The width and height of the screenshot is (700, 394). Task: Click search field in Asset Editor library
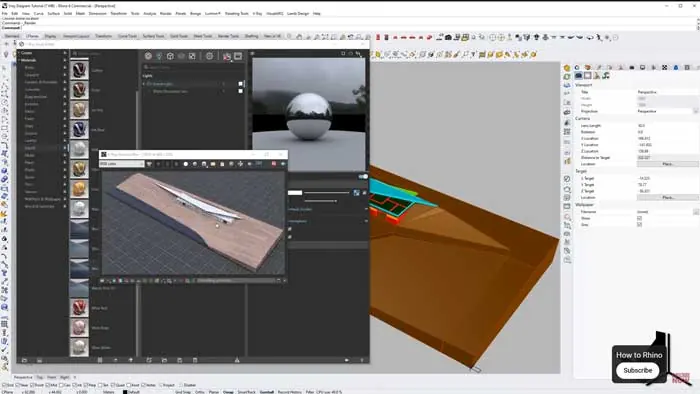(x=103, y=54)
